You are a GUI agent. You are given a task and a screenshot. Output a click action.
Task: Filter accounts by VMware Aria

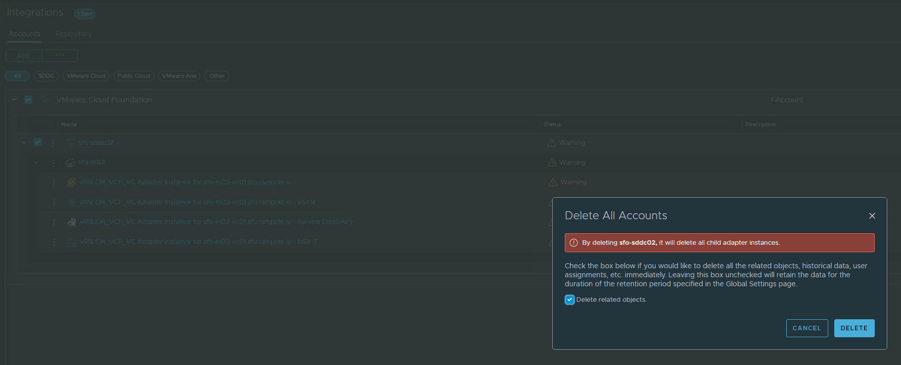click(x=179, y=76)
